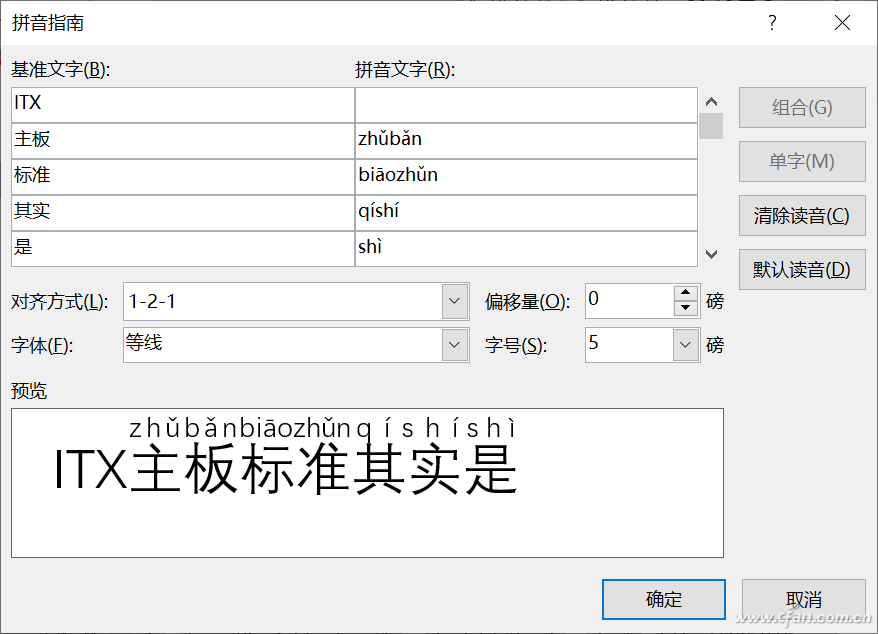
Task: Click the 单字(M) button
Action: (x=802, y=161)
